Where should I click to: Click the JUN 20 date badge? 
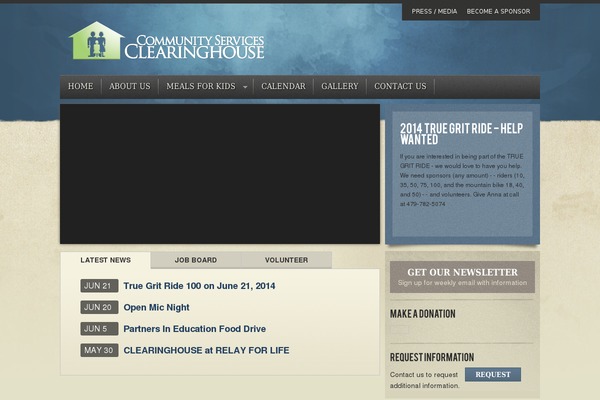[99, 307]
